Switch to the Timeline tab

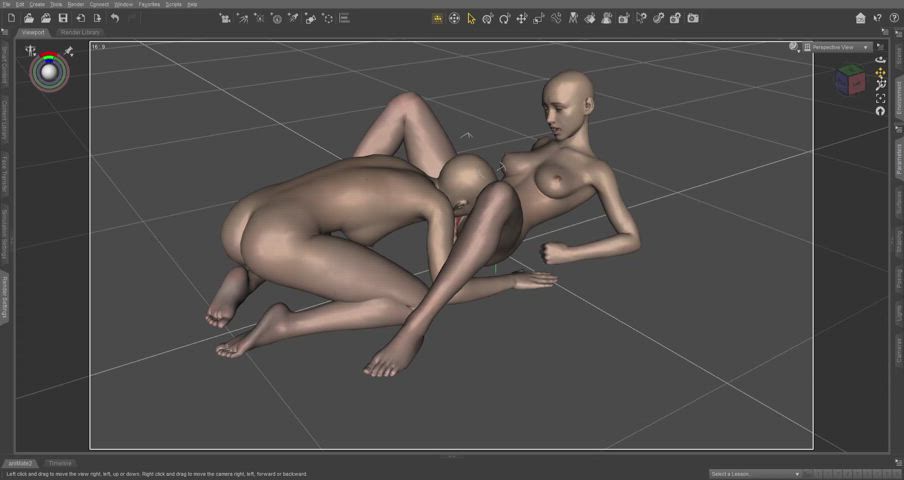59,464
